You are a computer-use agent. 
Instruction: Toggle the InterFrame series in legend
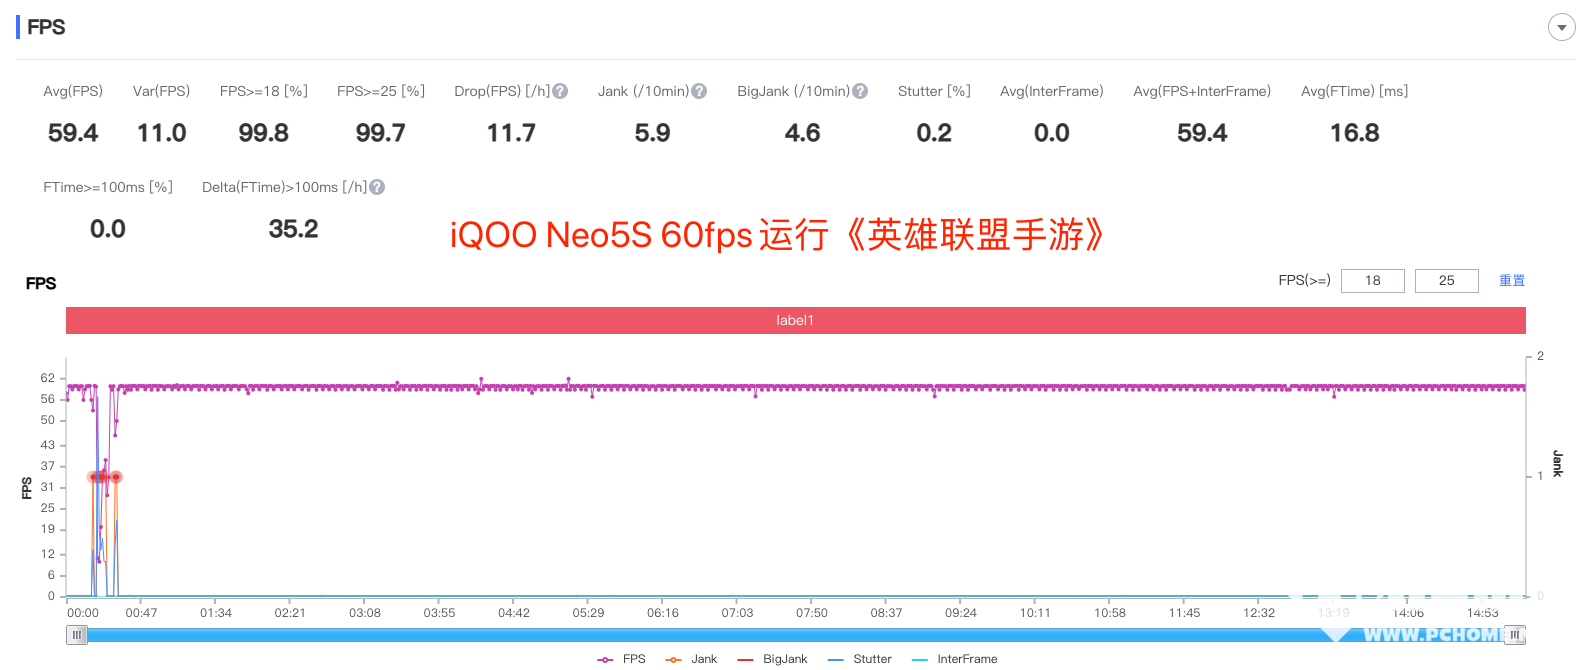click(955, 659)
